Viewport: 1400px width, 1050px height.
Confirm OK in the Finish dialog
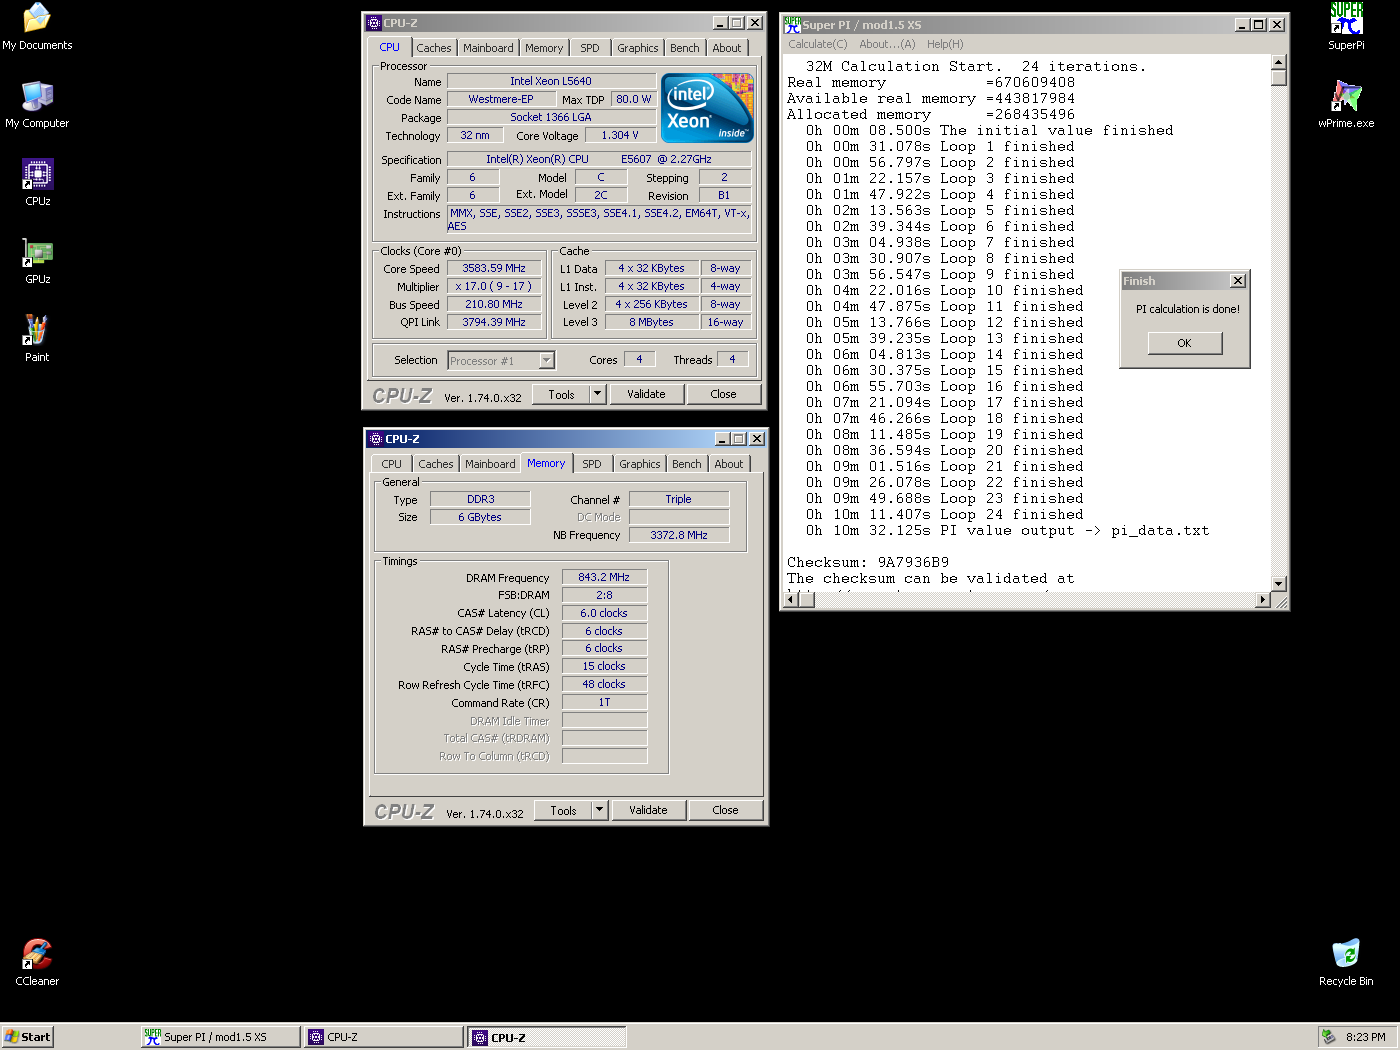[1185, 343]
